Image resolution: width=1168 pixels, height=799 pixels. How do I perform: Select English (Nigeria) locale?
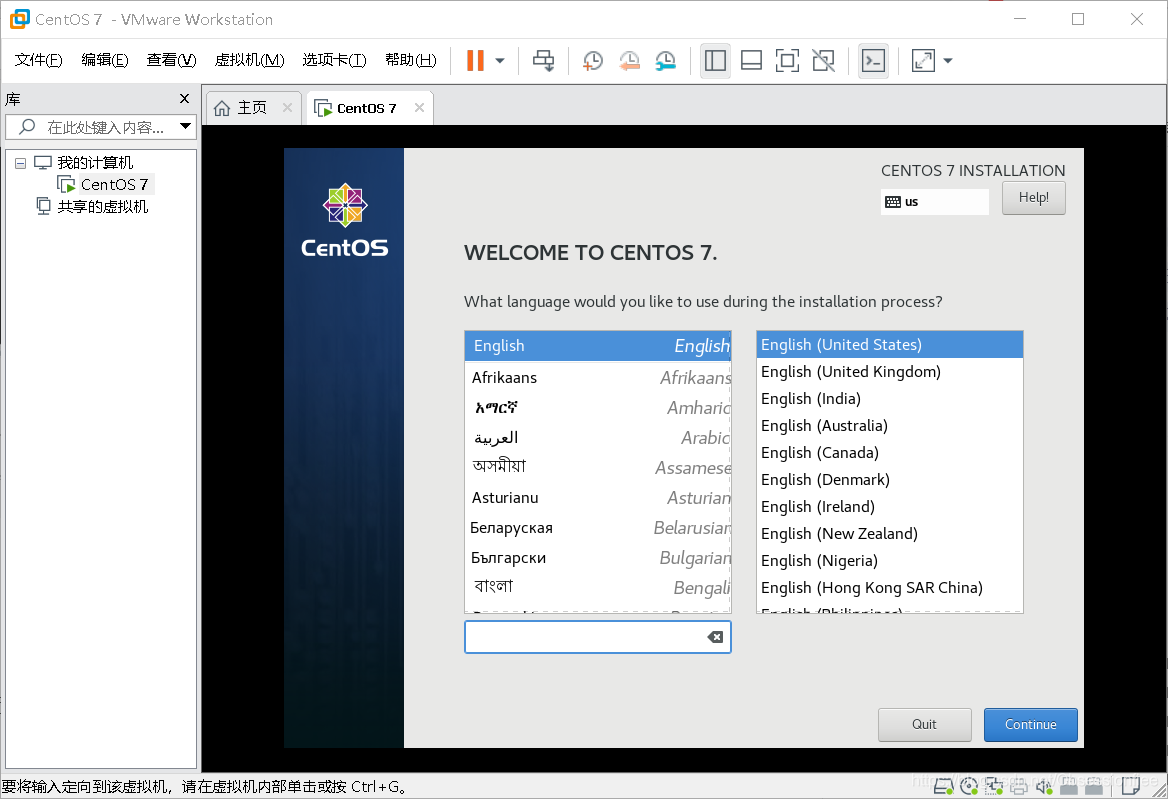tap(889, 561)
